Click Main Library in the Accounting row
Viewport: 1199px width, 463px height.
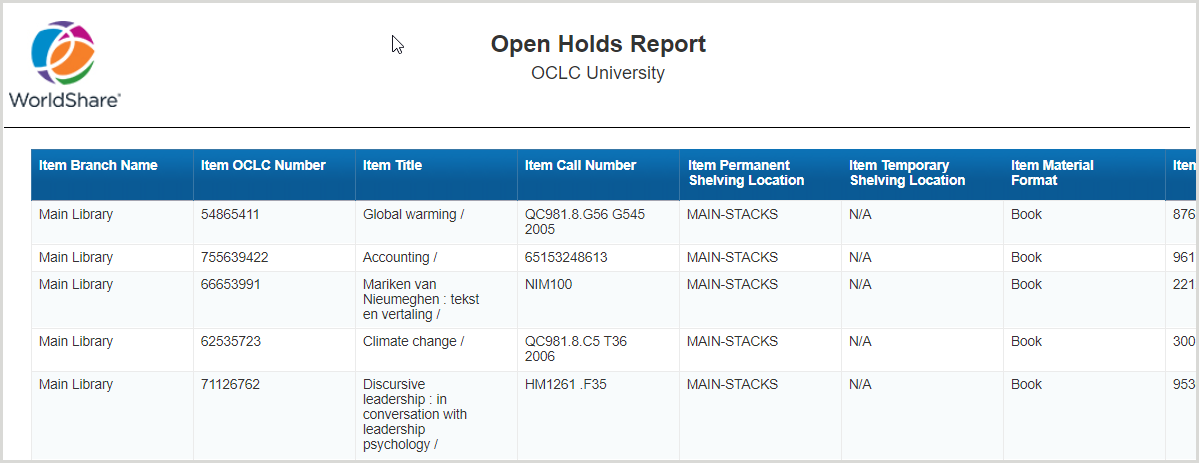[x=76, y=257]
